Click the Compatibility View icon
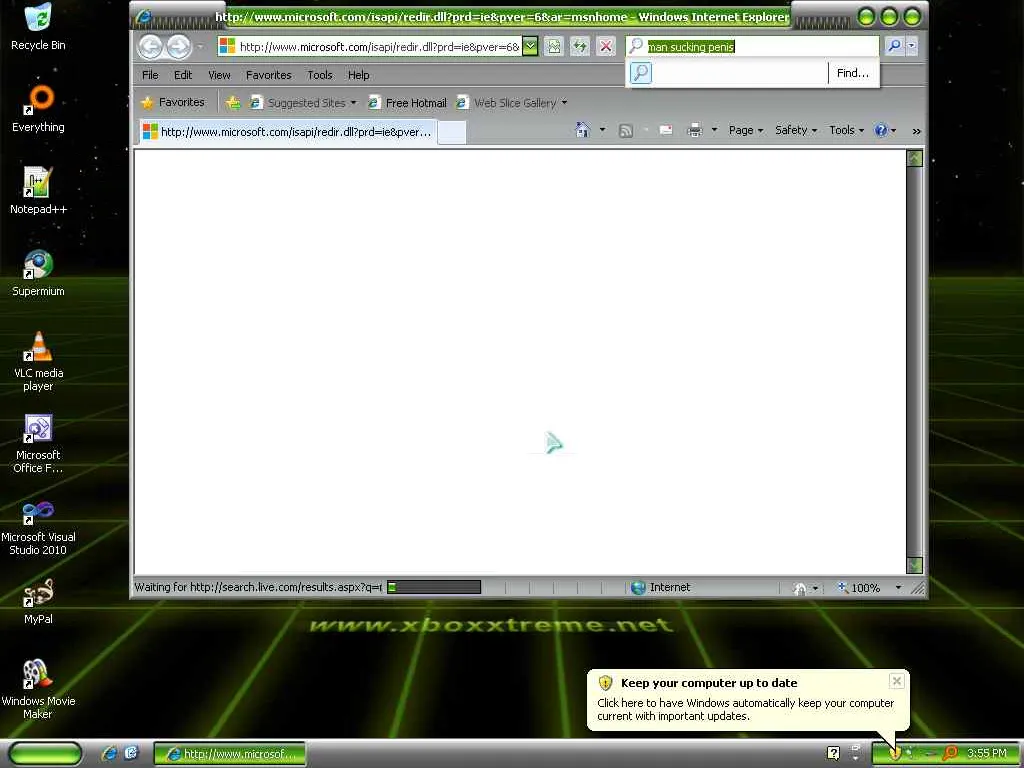Viewport: 1024px width, 768px height. click(554, 46)
